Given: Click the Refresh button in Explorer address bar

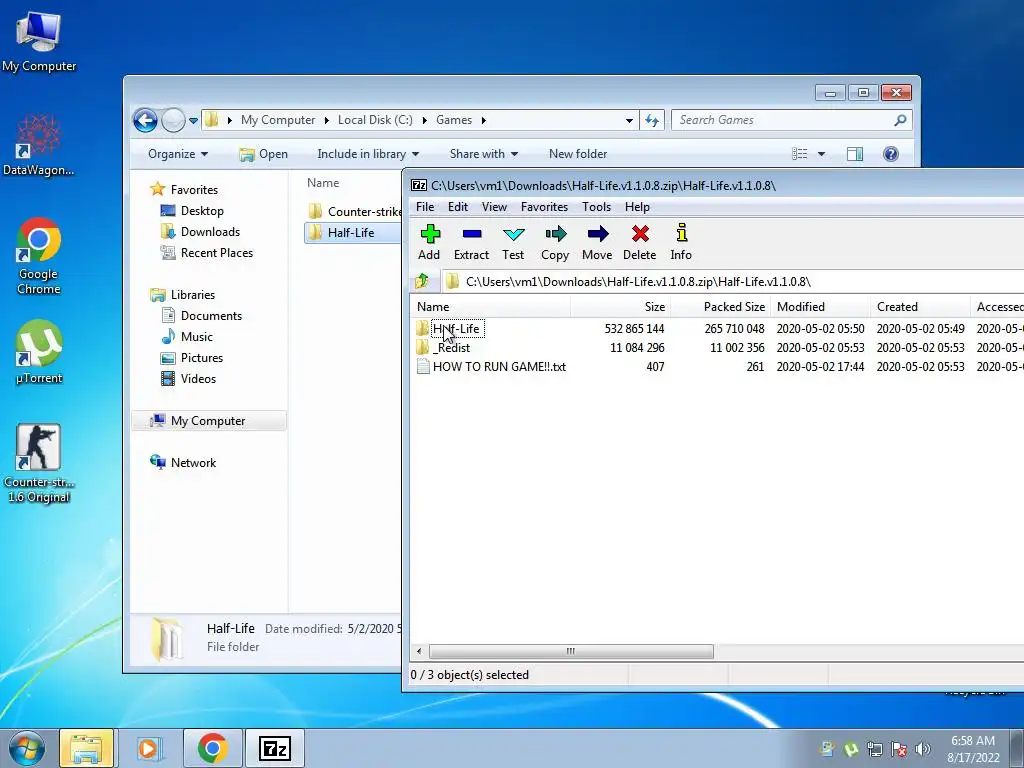Looking at the screenshot, I should 652,120.
